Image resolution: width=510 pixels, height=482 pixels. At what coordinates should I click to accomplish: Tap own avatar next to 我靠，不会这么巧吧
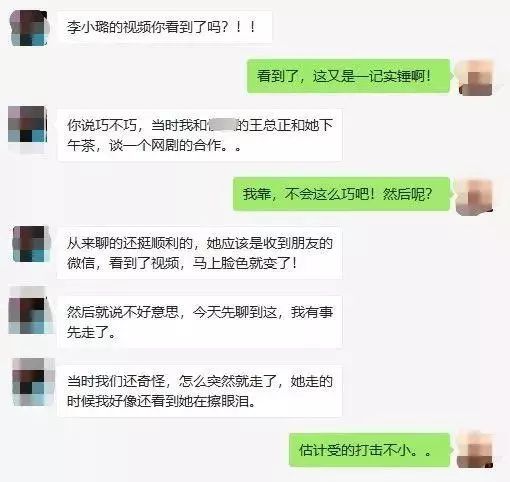pyautogui.click(x=475, y=197)
